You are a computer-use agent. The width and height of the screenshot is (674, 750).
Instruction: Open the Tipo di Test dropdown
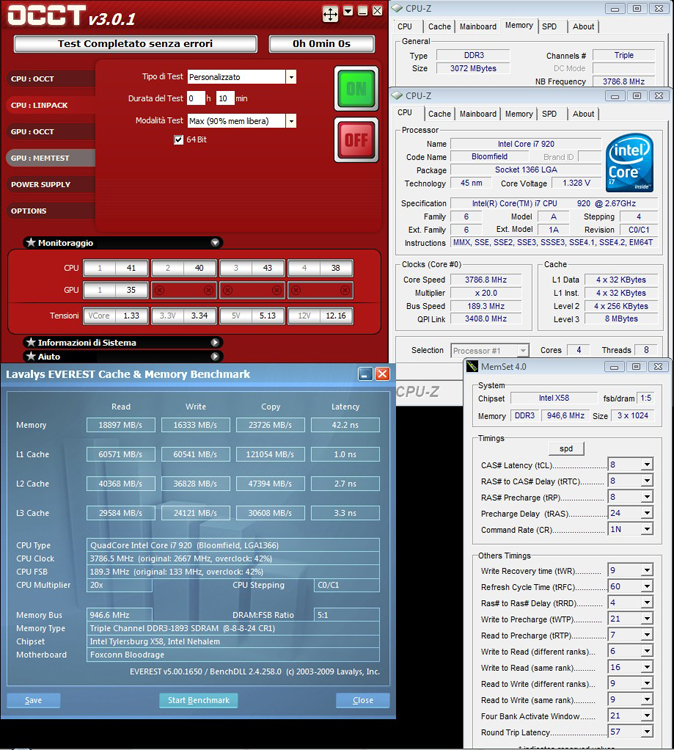point(291,77)
